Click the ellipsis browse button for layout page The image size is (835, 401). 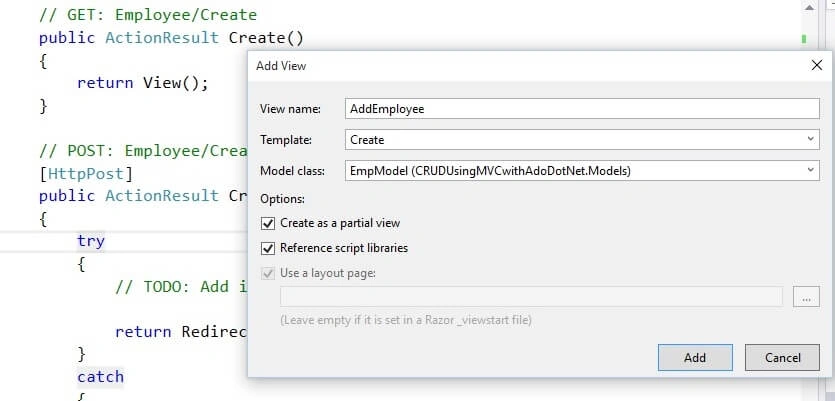click(806, 297)
